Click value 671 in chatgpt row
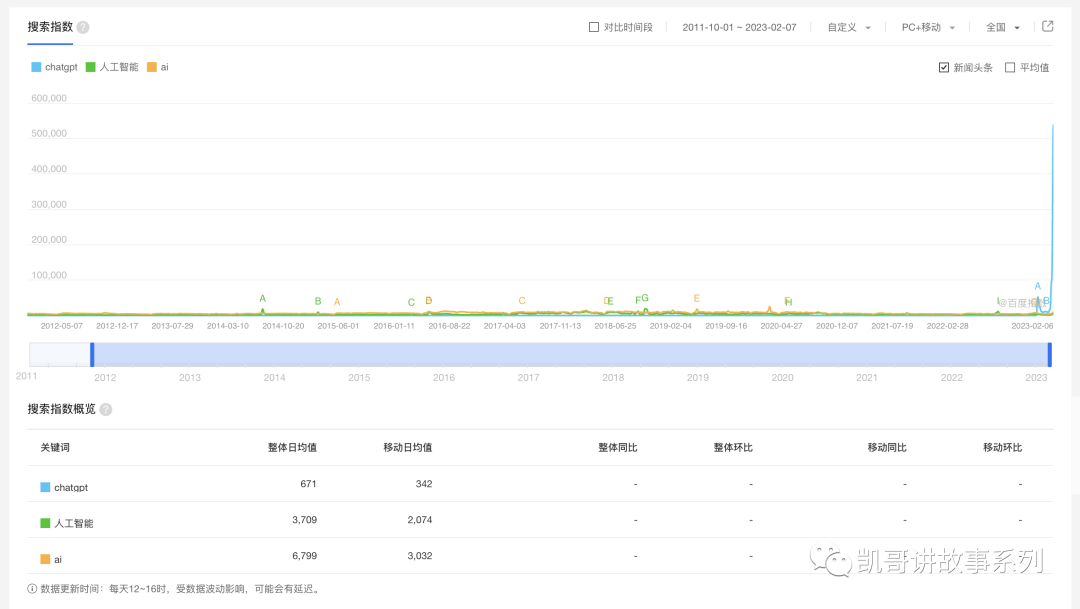The image size is (1080, 609). pyautogui.click(x=308, y=484)
